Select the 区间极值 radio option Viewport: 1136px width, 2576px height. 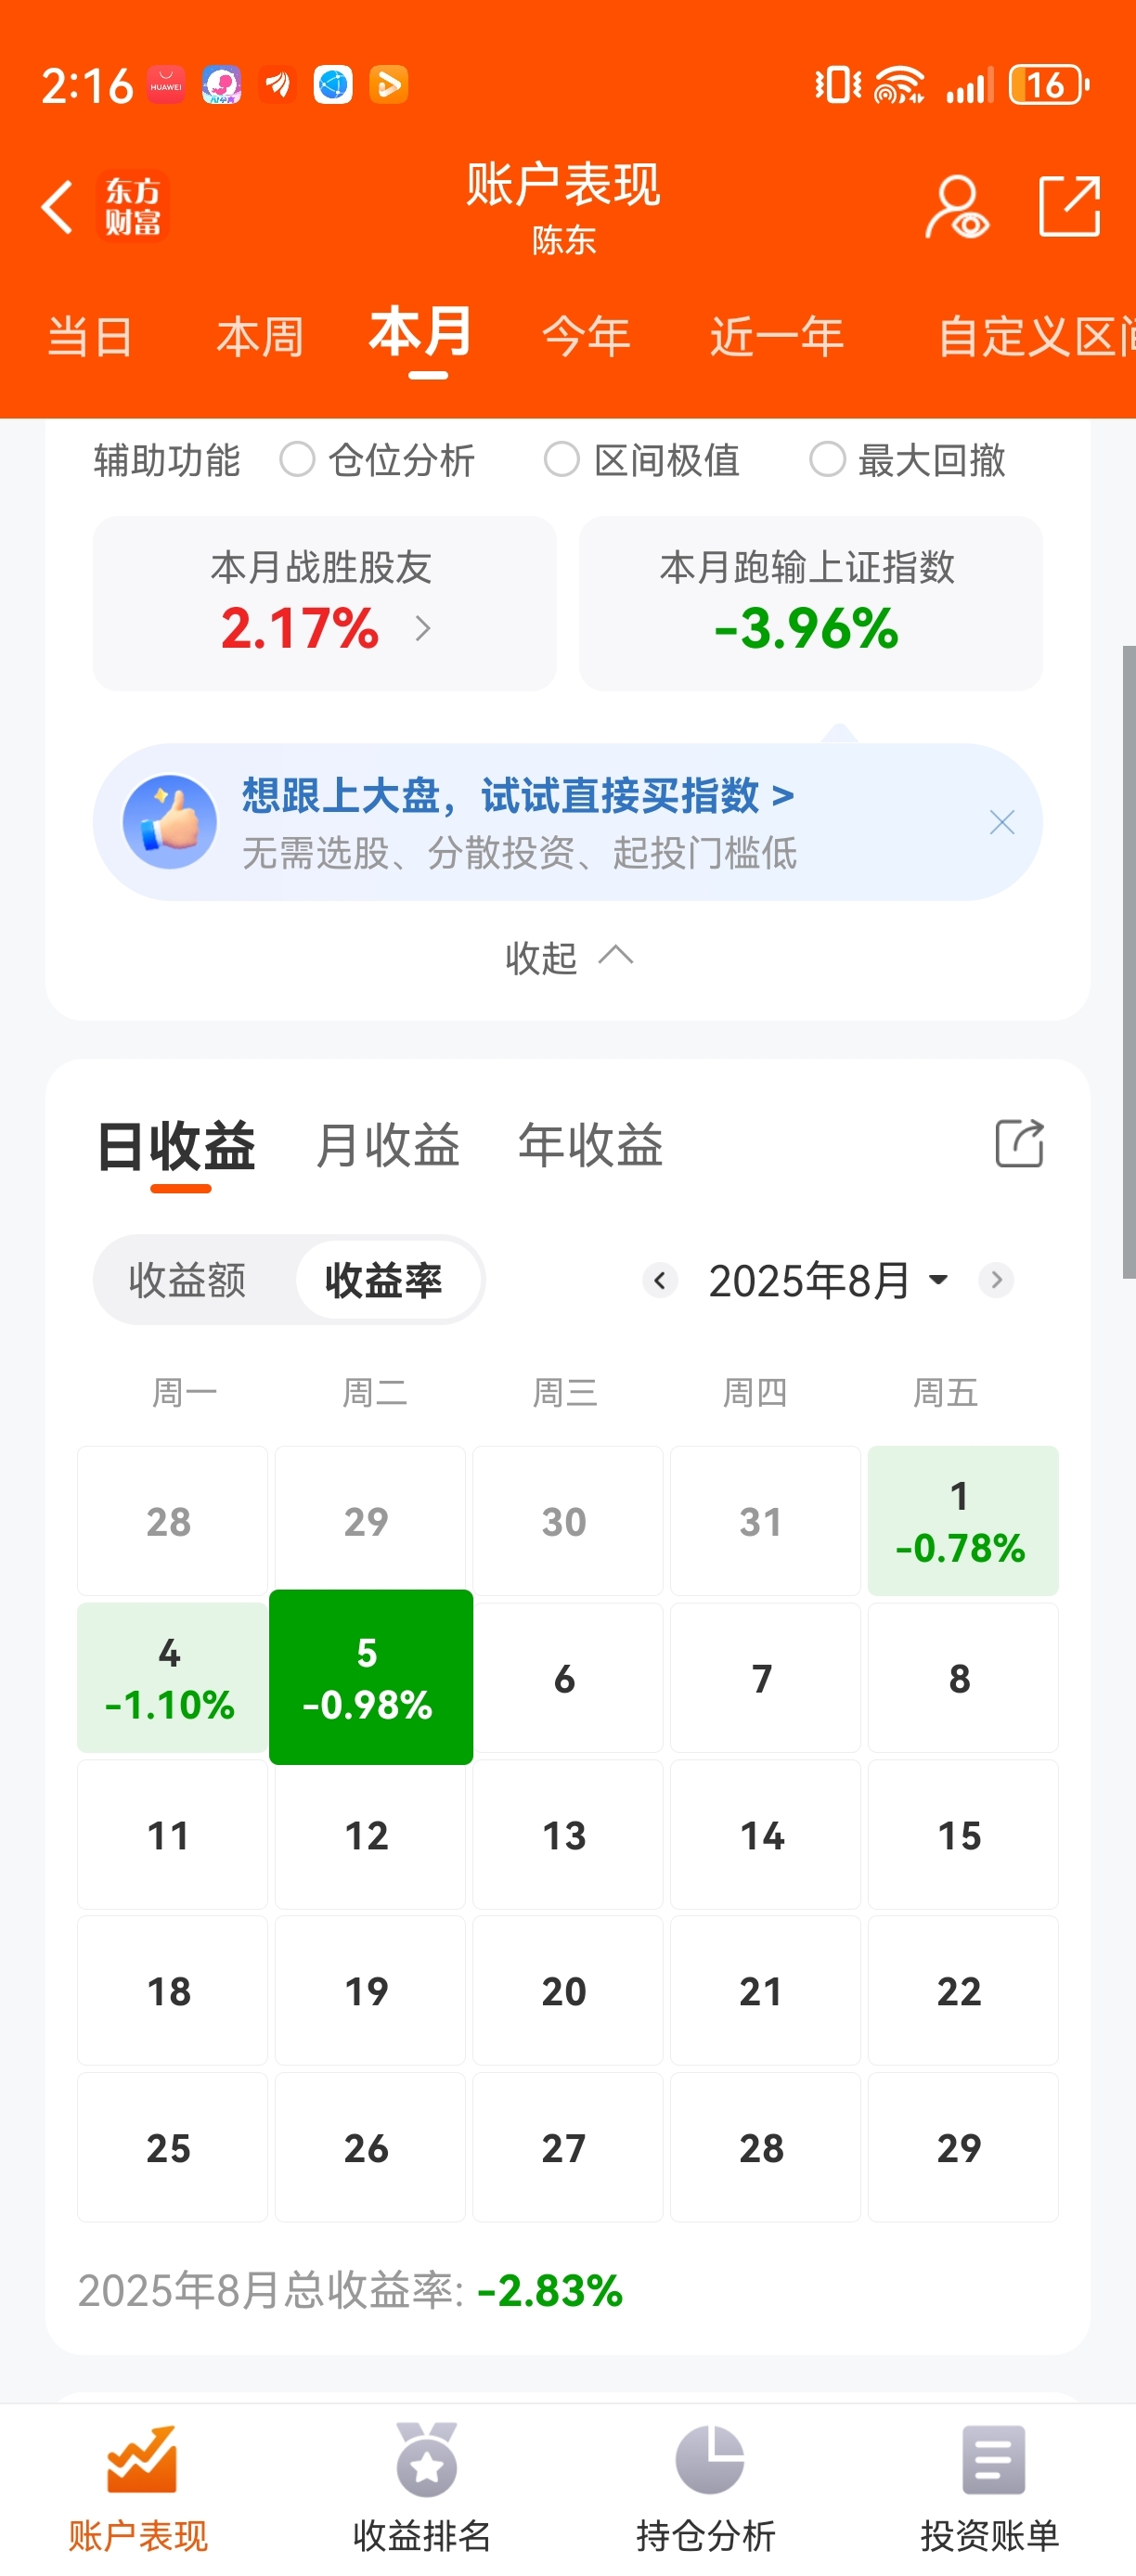point(561,460)
